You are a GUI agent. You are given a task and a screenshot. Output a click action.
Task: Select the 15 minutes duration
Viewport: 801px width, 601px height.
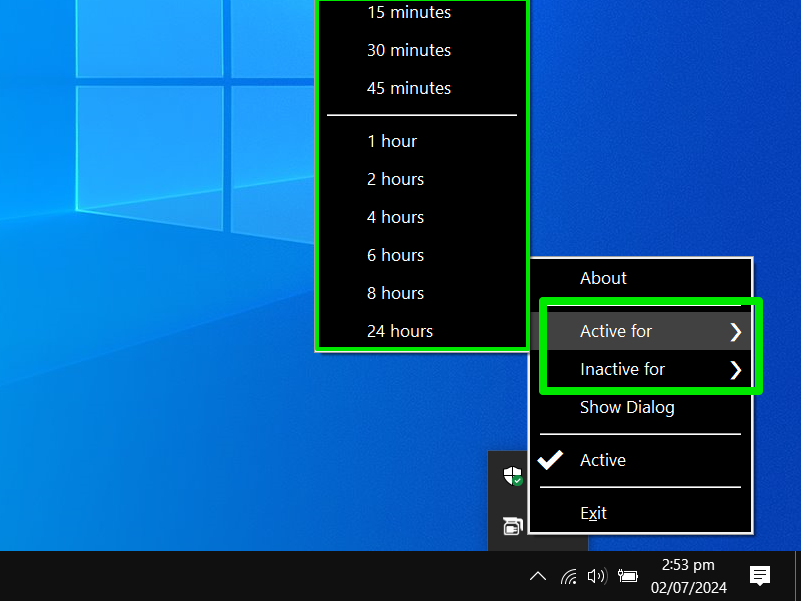click(410, 13)
